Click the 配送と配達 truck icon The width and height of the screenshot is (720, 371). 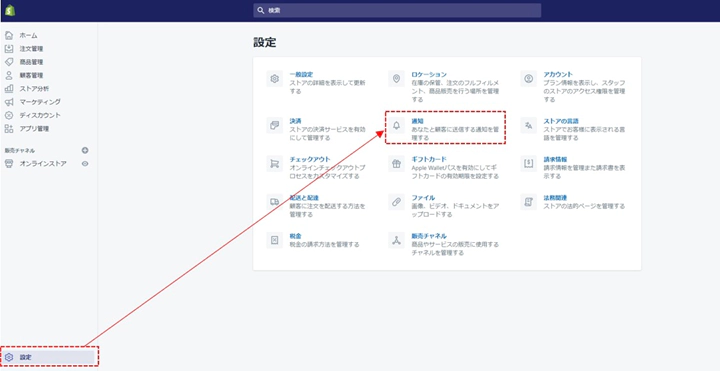(x=275, y=202)
